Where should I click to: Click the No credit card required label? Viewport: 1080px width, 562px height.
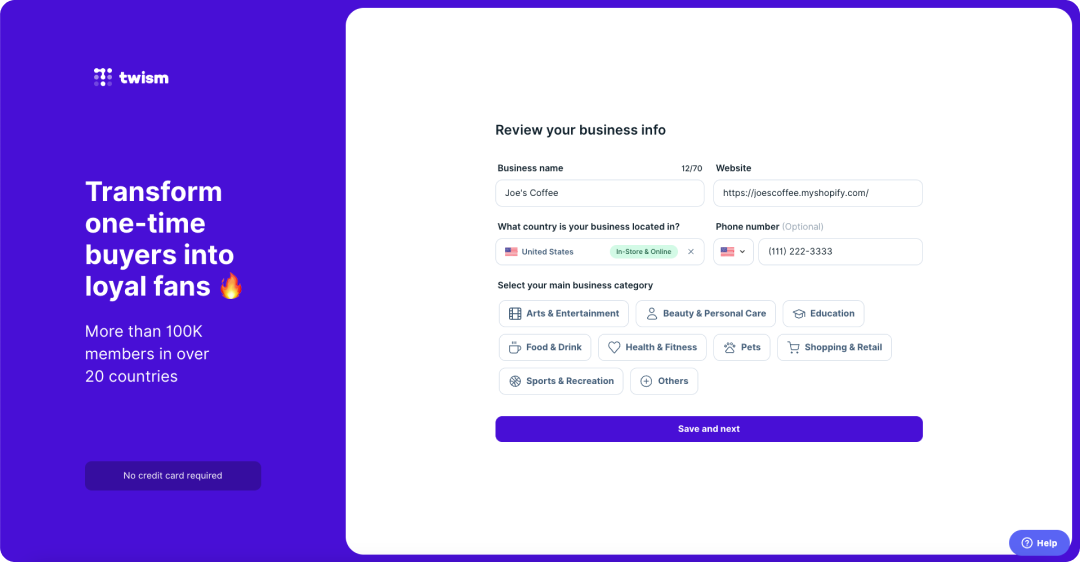tap(173, 476)
